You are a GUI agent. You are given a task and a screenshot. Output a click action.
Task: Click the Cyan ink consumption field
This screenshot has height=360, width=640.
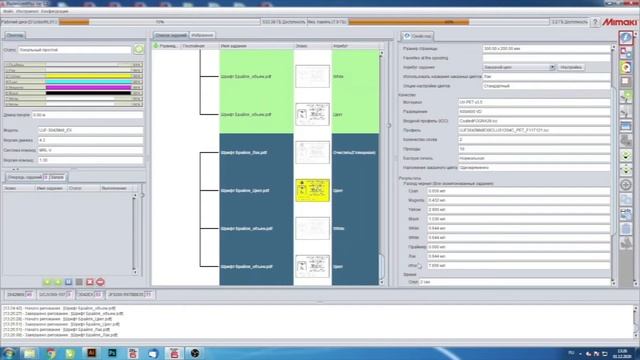tap(518, 191)
